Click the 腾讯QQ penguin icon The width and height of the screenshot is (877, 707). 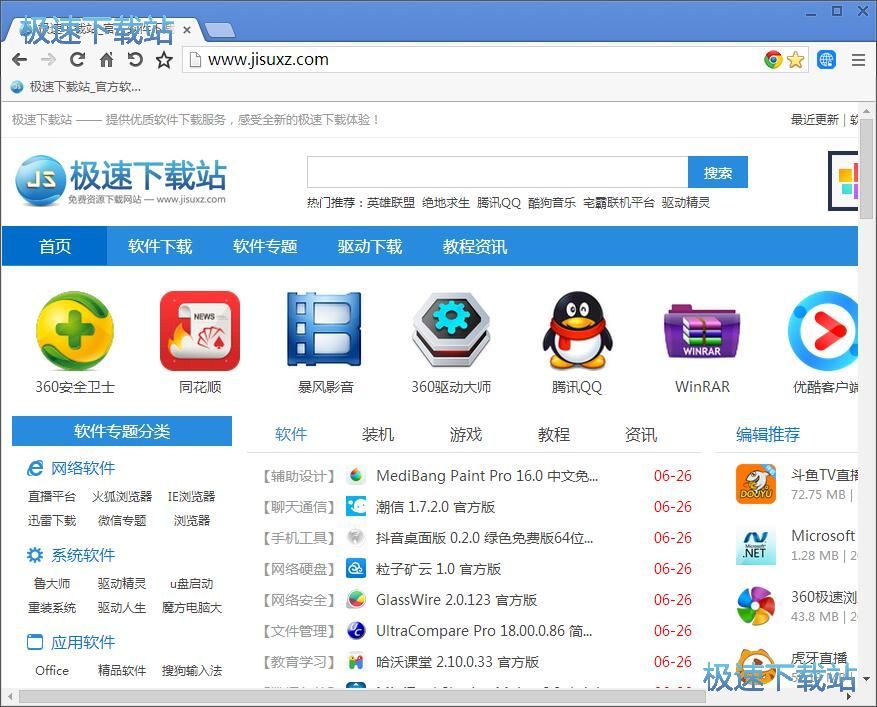tap(577, 330)
